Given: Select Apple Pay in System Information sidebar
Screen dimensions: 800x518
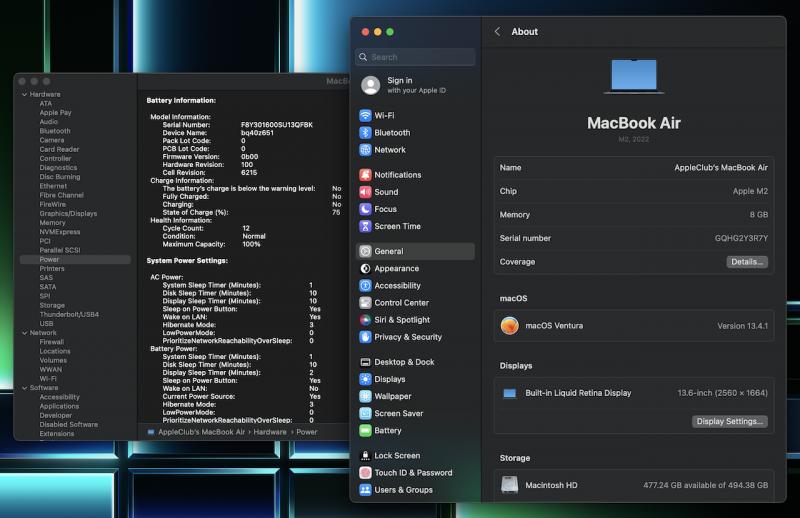Looking at the screenshot, I should pyautogui.click(x=56, y=113).
